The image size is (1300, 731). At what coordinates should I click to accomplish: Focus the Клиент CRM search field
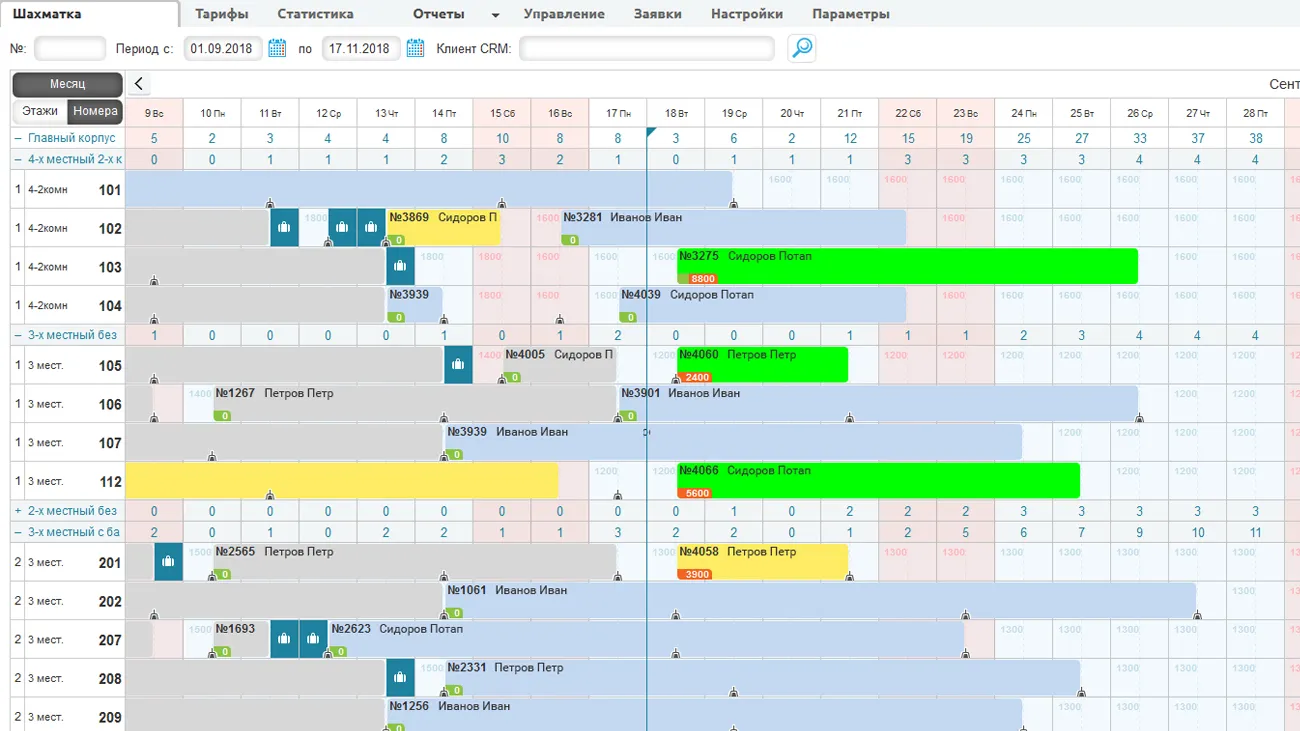[646, 48]
